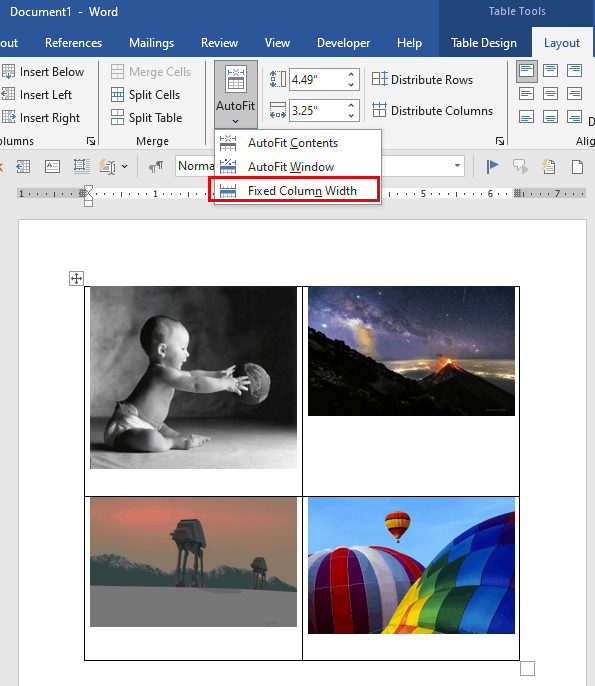The image size is (595, 686).
Task: Click the selection frame icon in quick toolbar
Action: pos(81,166)
